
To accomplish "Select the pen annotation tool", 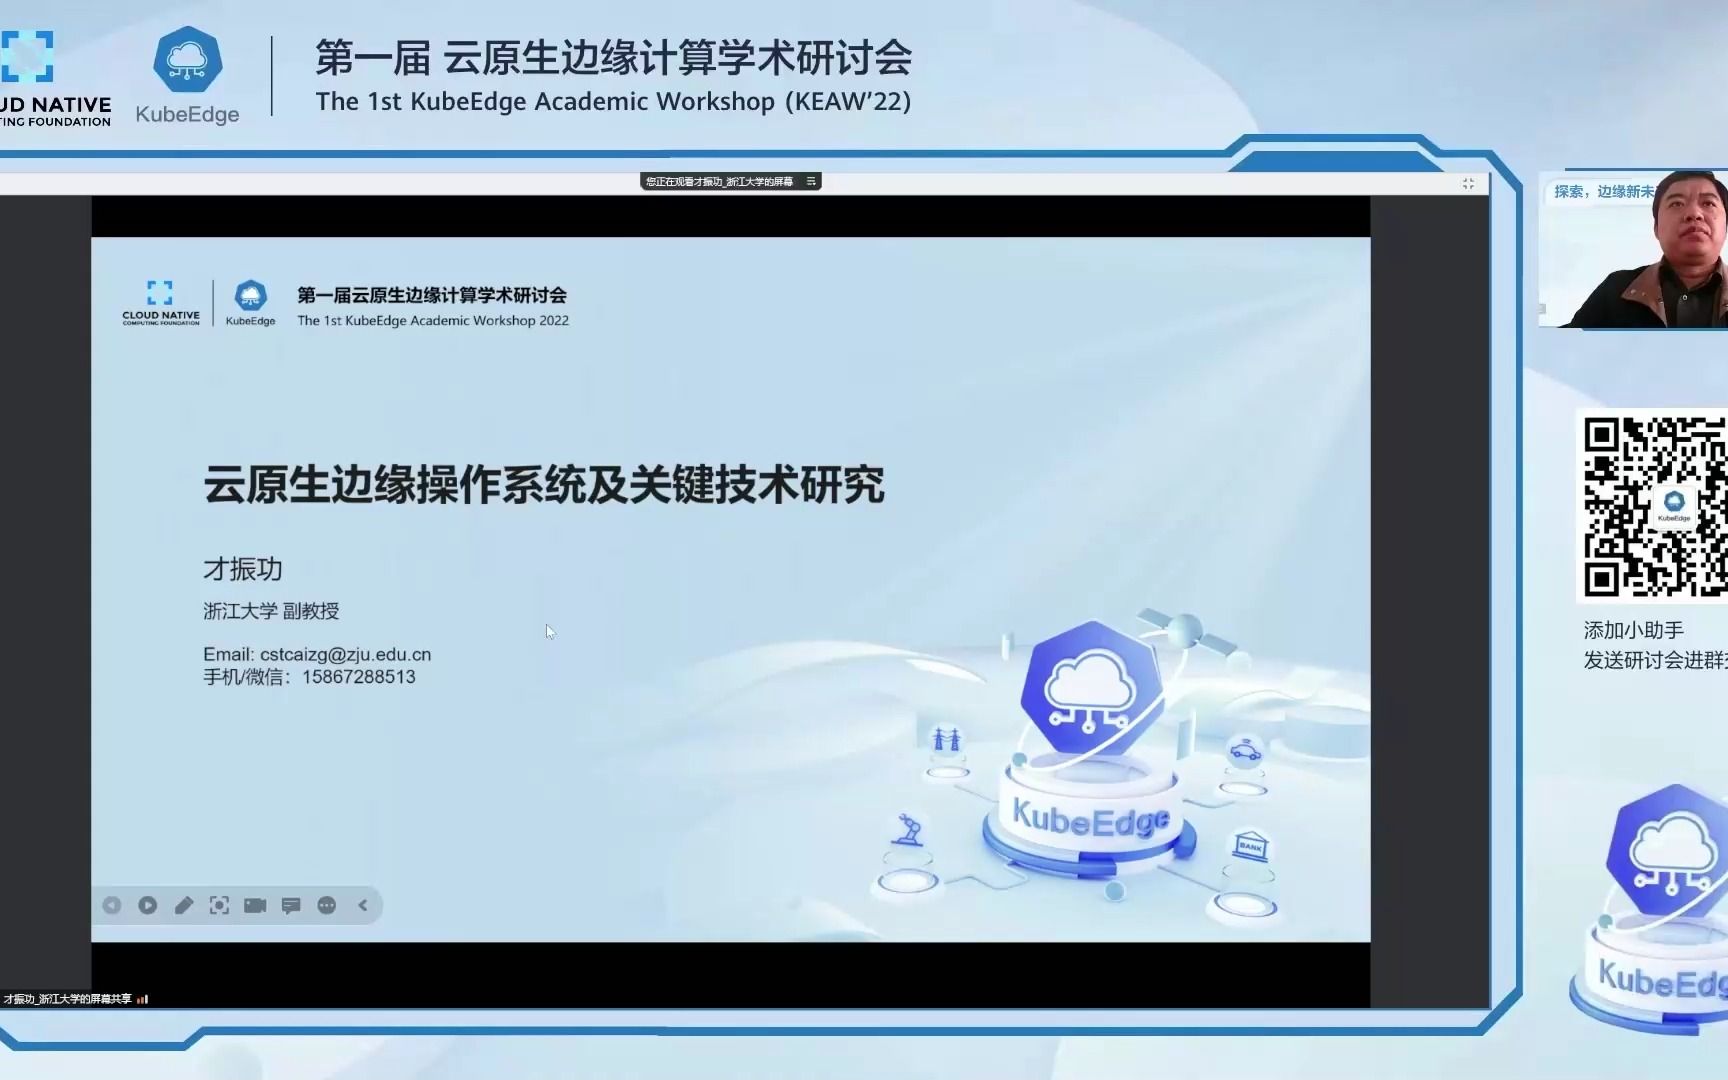I will pos(184,905).
